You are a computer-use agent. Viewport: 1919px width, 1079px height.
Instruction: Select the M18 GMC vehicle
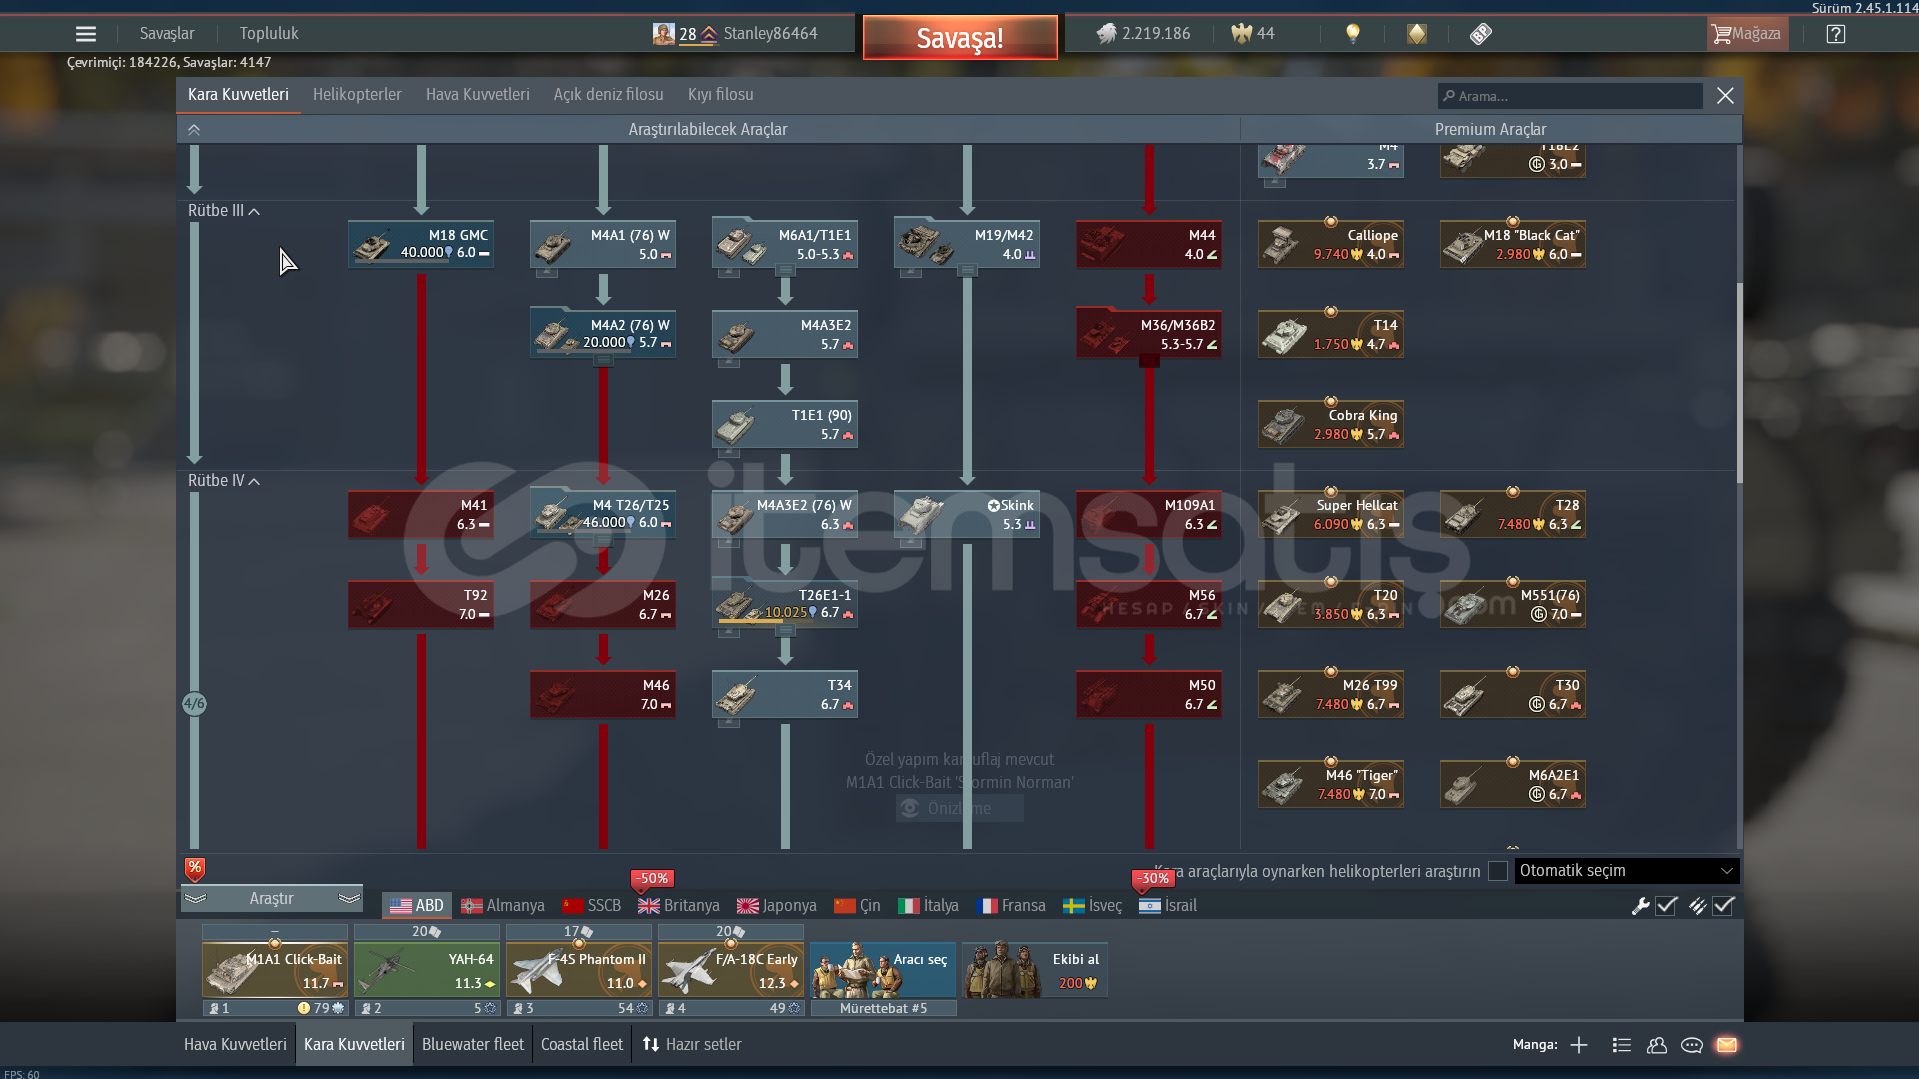(421, 244)
